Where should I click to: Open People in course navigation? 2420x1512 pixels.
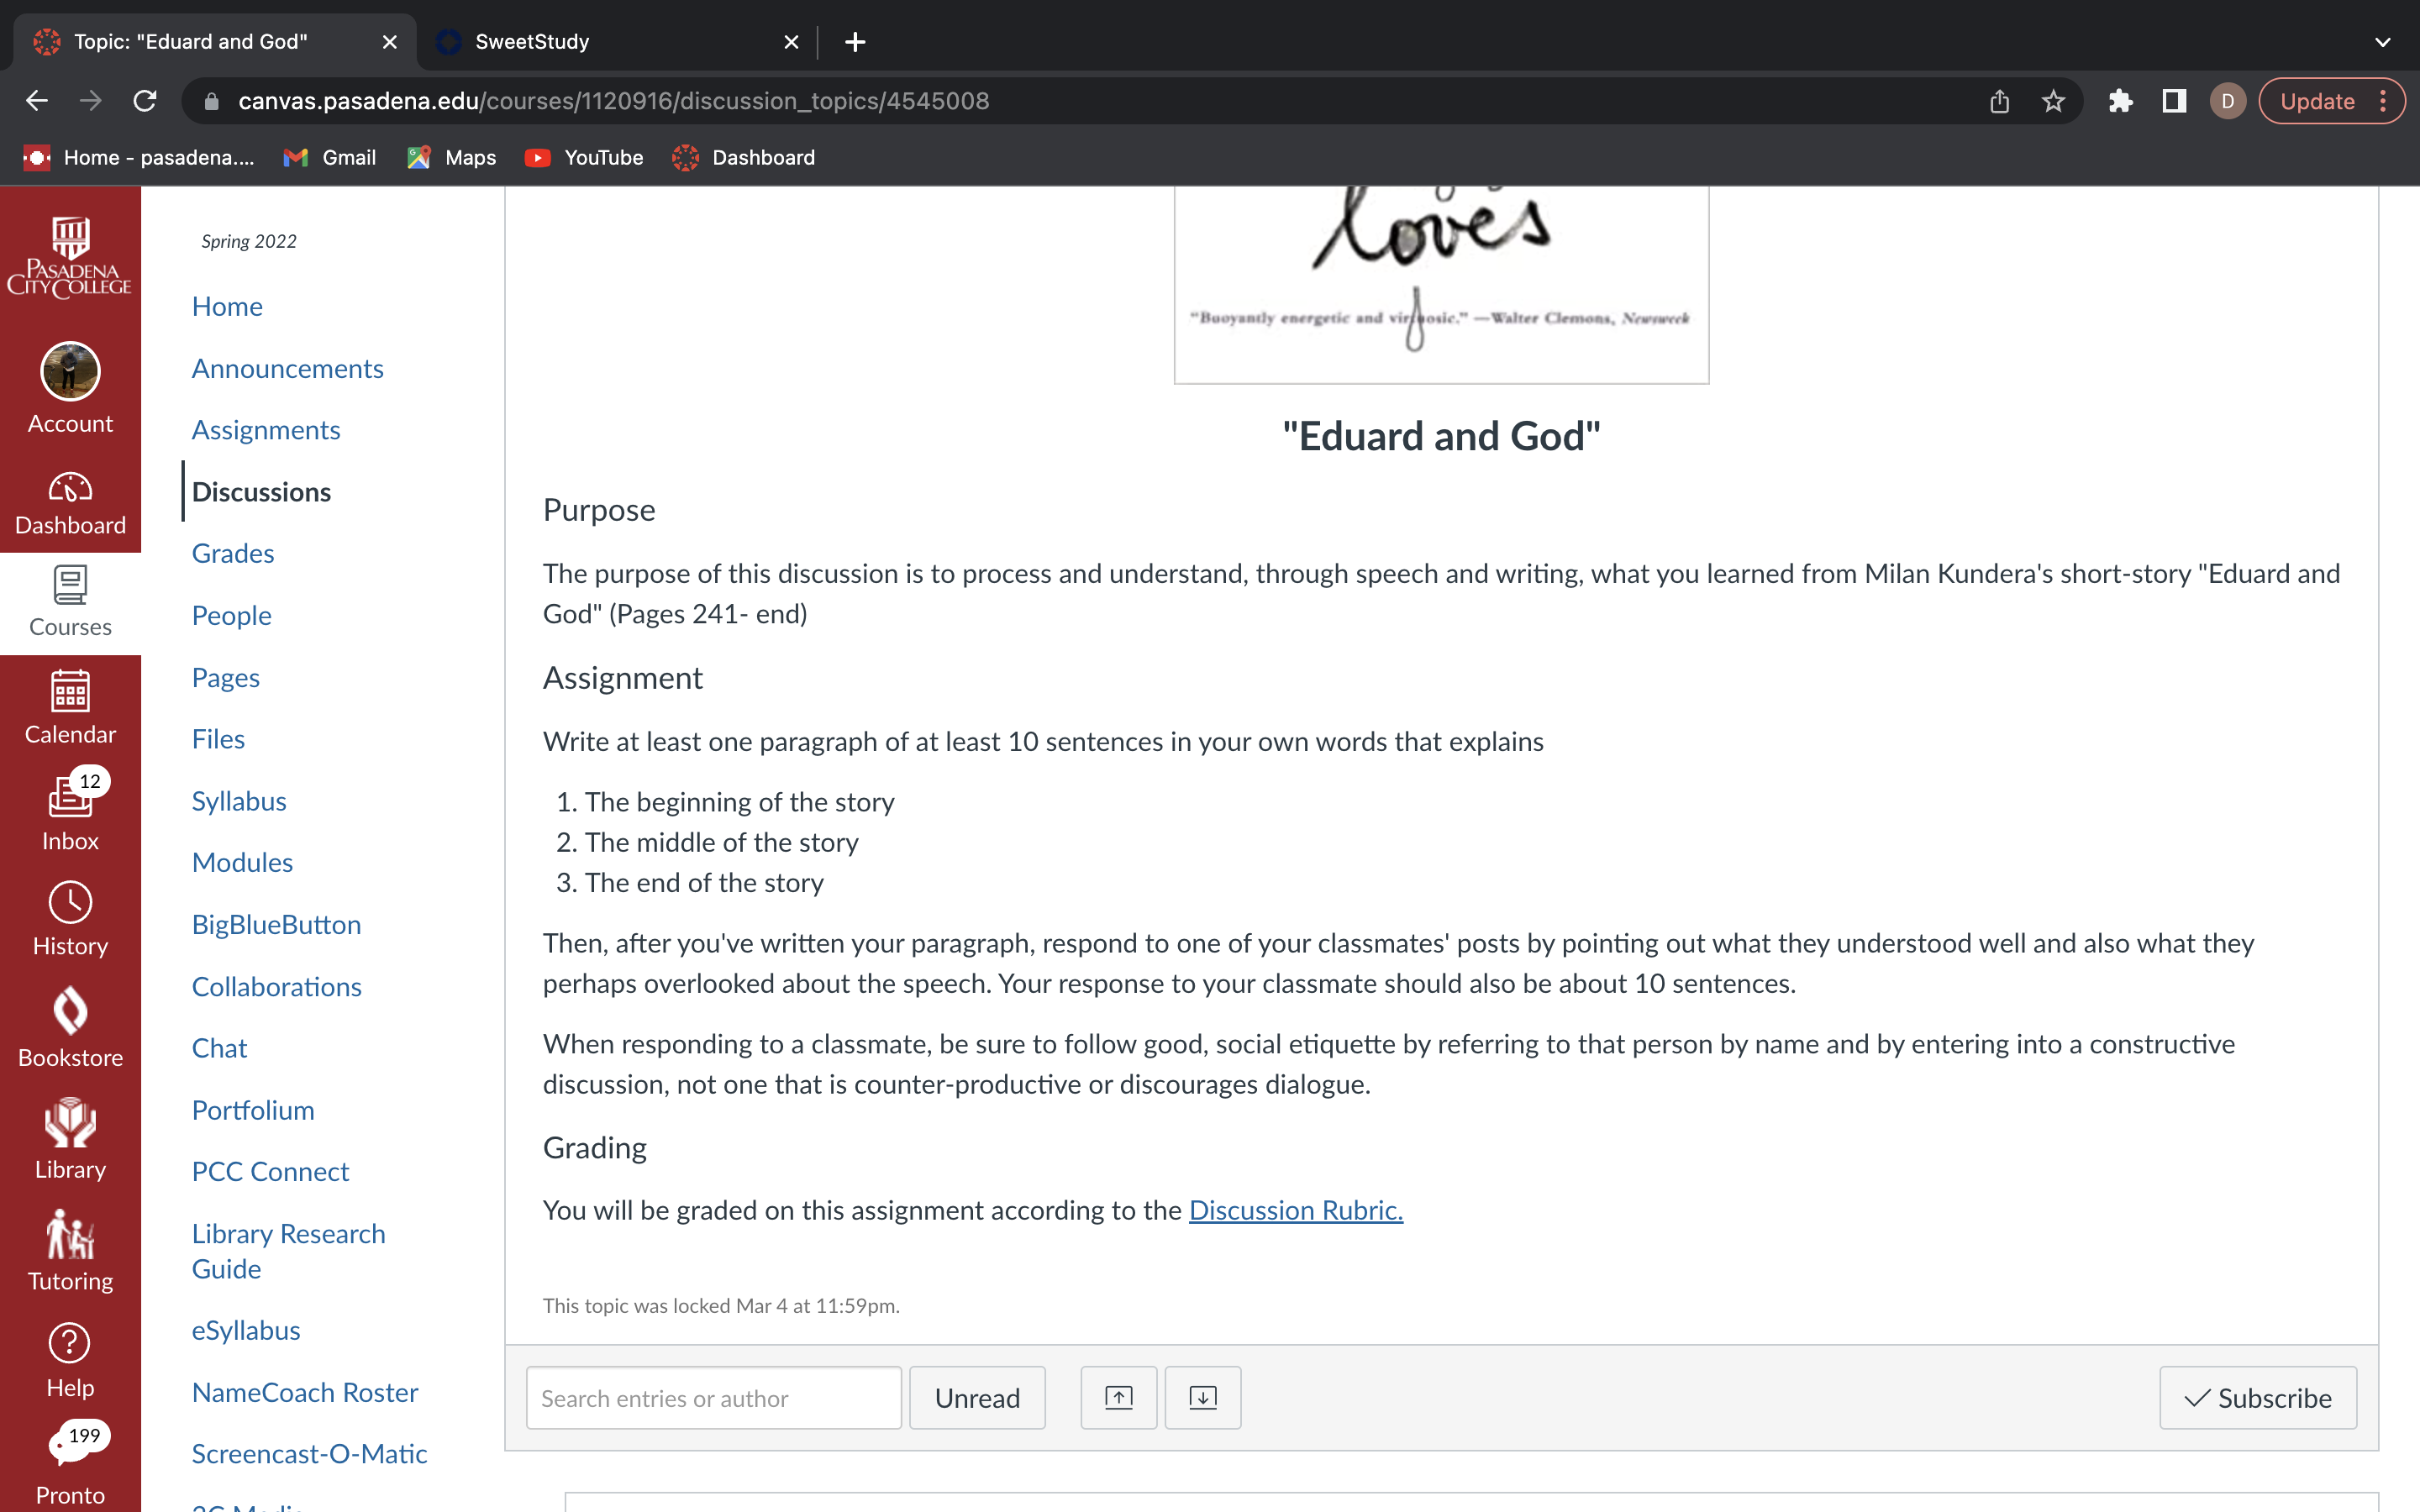pos(231,615)
